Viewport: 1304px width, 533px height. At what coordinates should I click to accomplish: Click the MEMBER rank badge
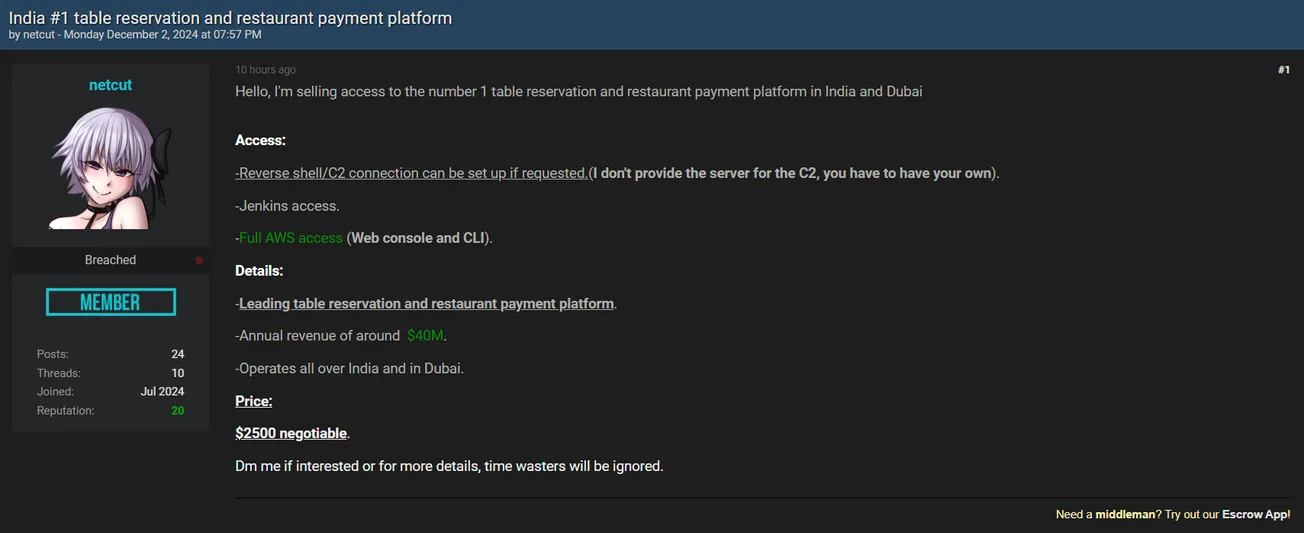tap(110, 302)
